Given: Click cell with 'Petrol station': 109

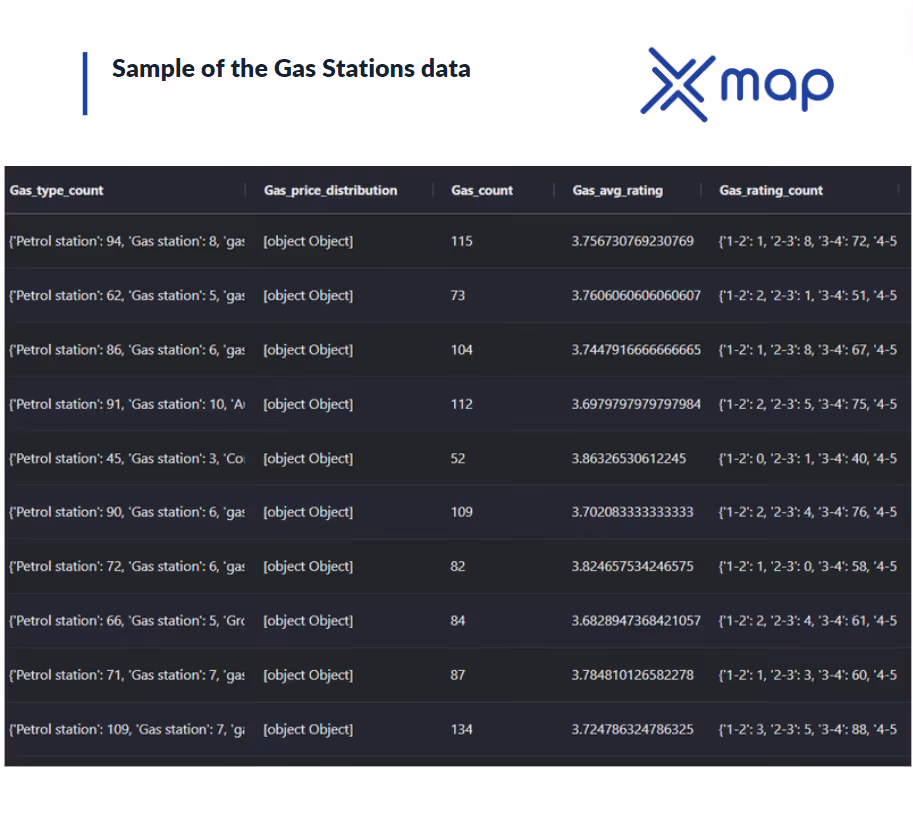Looking at the screenshot, I should [127, 729].
